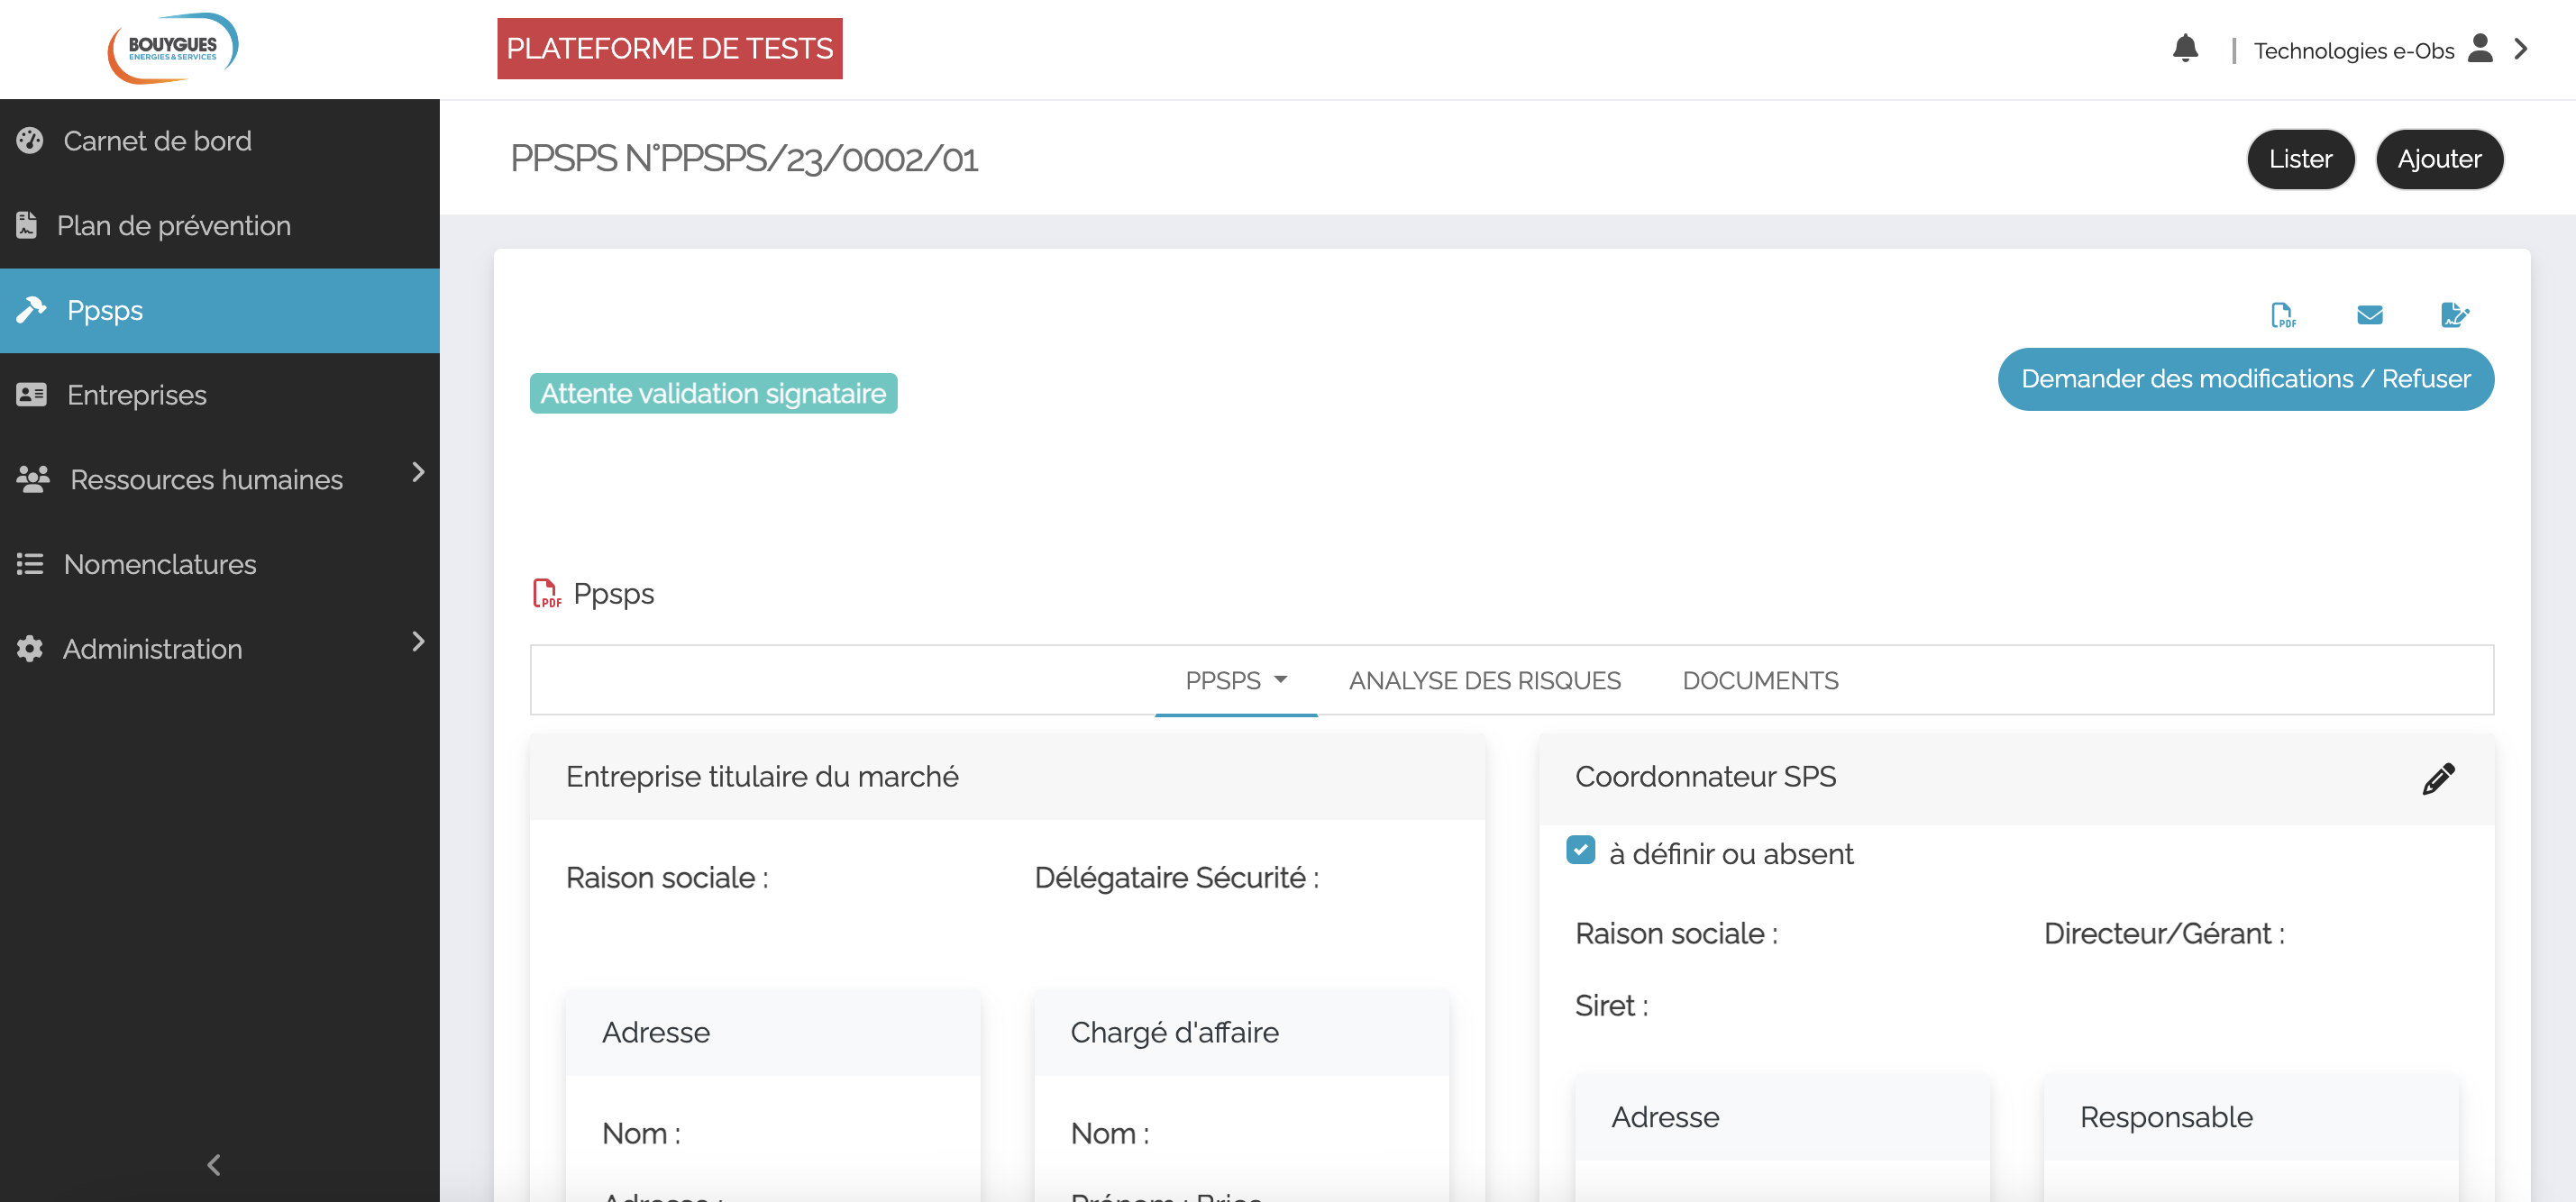Expand the Ressources humaines submenu arrow
Screen dimensions: 2576x1202
(x=418, y=472)
